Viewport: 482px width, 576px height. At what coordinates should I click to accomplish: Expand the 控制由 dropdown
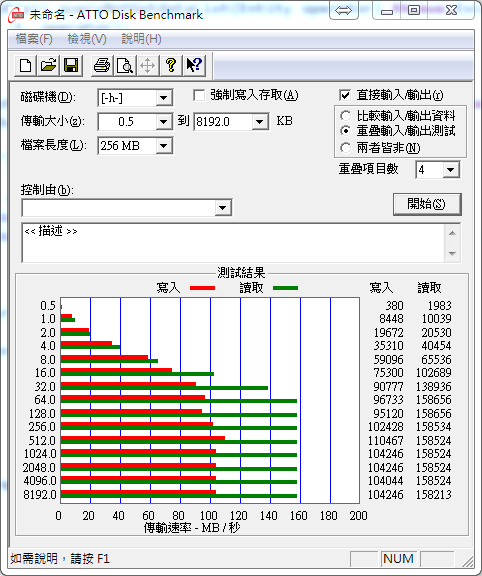222,208
